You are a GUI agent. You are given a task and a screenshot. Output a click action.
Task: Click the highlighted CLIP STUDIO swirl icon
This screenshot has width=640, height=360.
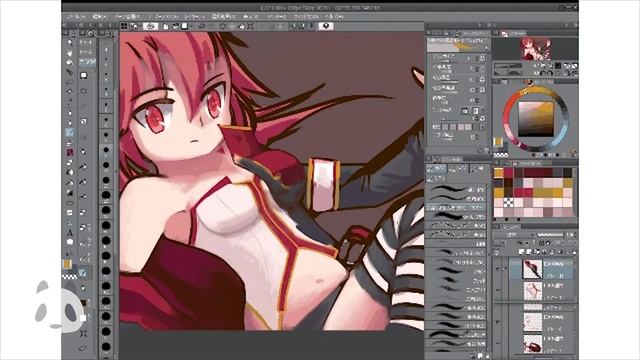[x=150, y=26]
